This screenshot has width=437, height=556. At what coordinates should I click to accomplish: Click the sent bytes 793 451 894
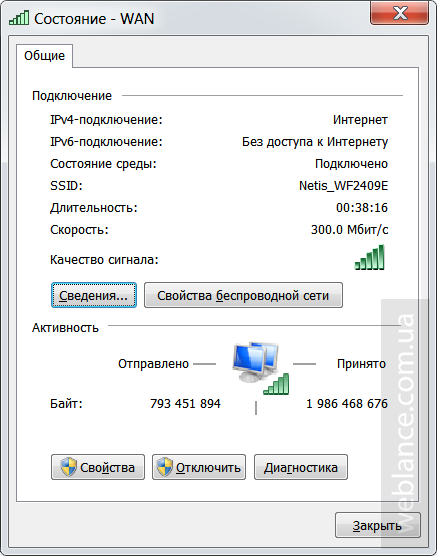point(185,404)
